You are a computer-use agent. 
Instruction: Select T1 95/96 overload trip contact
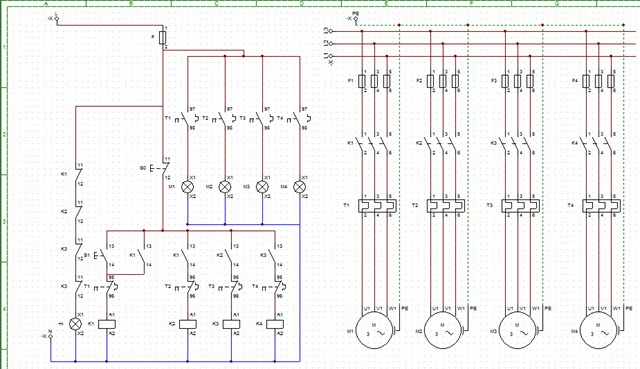(107, 287)
